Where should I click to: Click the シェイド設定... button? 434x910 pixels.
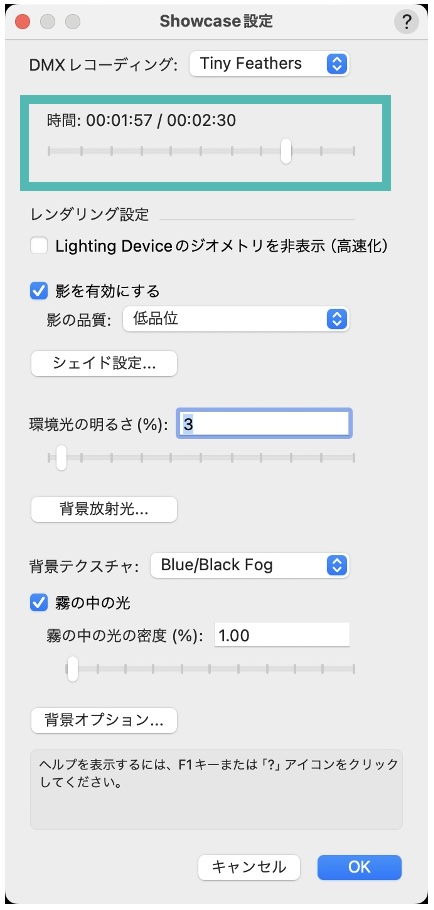pyautogui.click(x=104, y=363)
